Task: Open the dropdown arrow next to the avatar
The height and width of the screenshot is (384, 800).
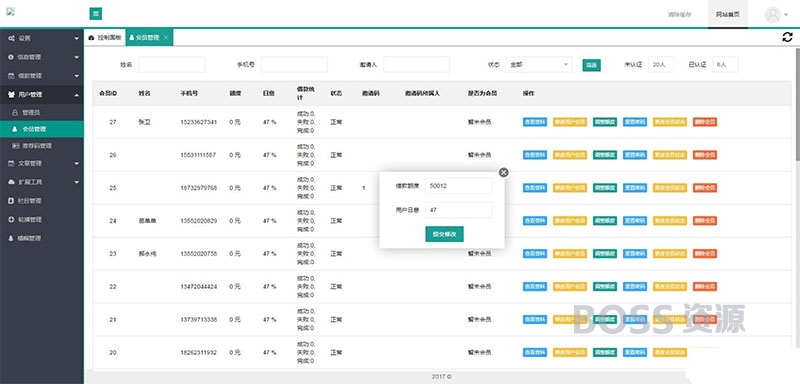Action: click(x=786, y=15)
